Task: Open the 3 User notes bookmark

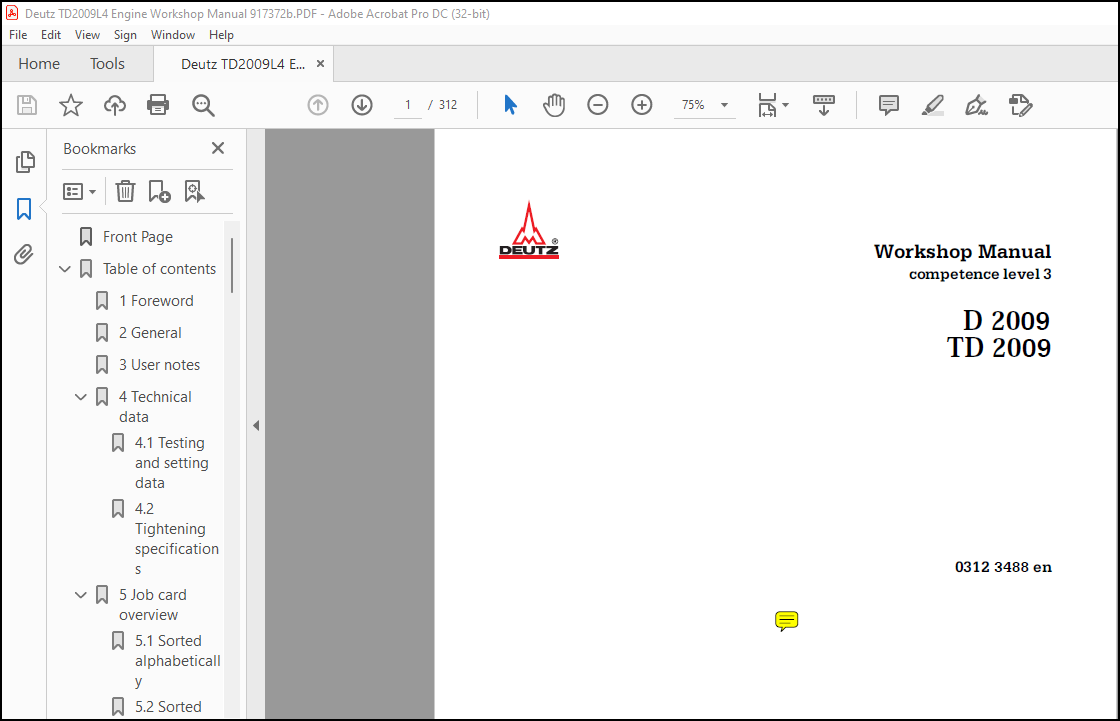Action: [159, 365]
